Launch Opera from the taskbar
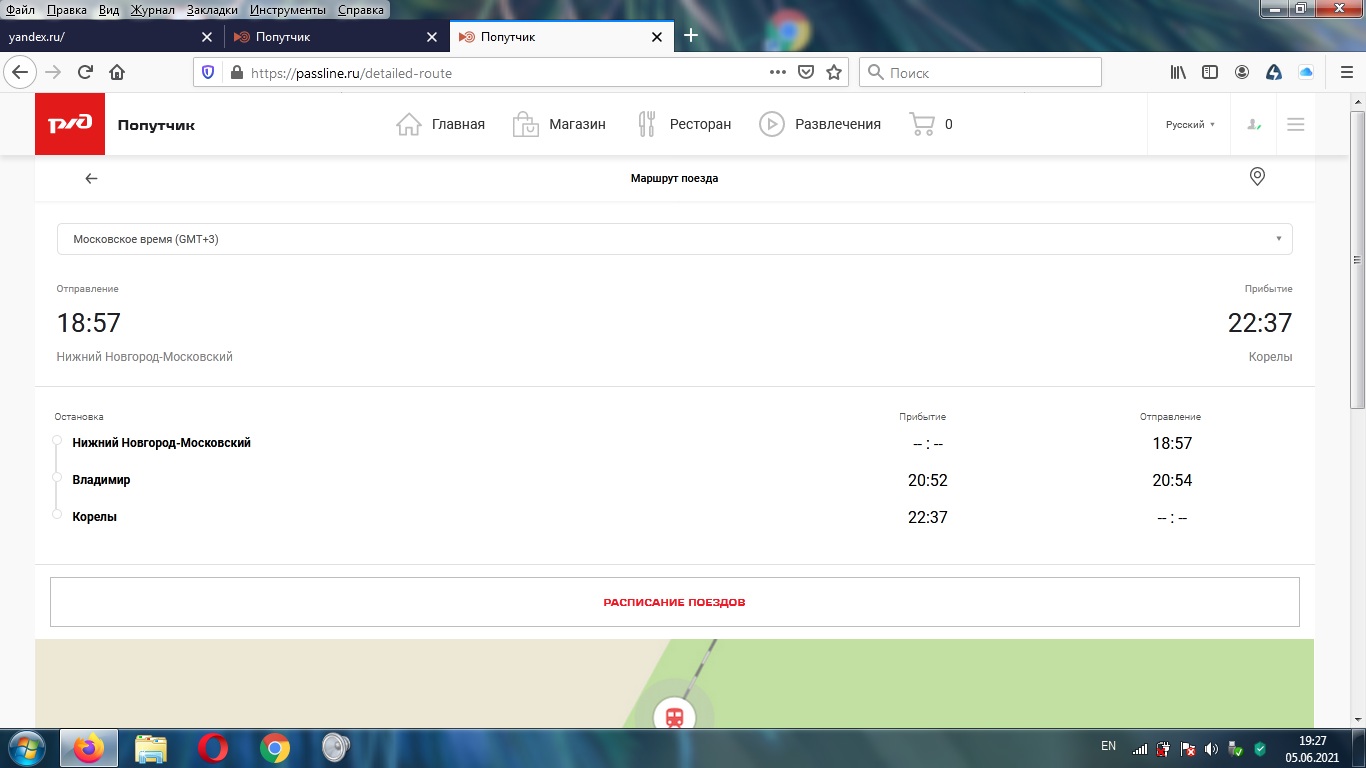Viewport: 1366px width, 768px height. click(x=212, y=747)
